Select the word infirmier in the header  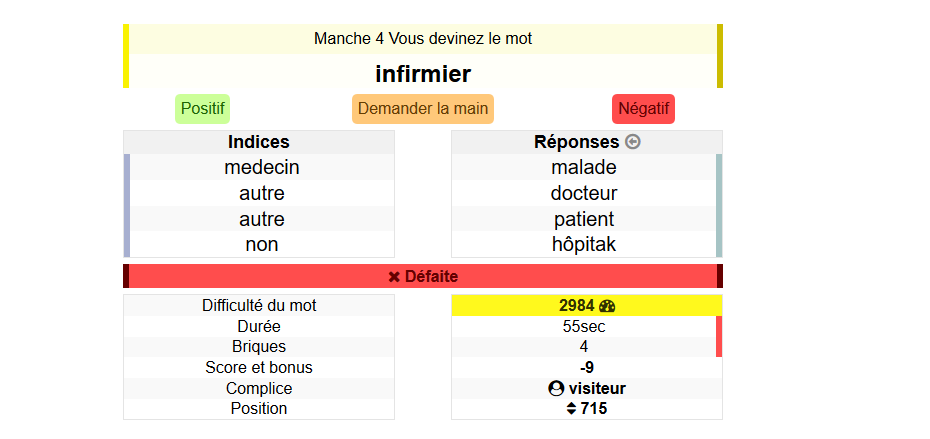(x=423, y=73)
